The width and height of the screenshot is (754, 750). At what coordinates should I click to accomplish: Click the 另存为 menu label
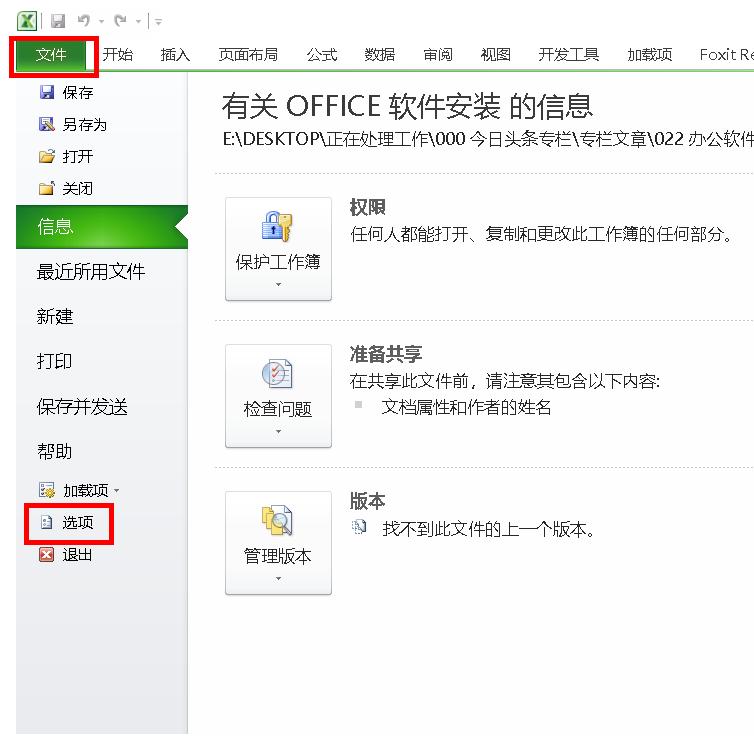coord(85,125)
